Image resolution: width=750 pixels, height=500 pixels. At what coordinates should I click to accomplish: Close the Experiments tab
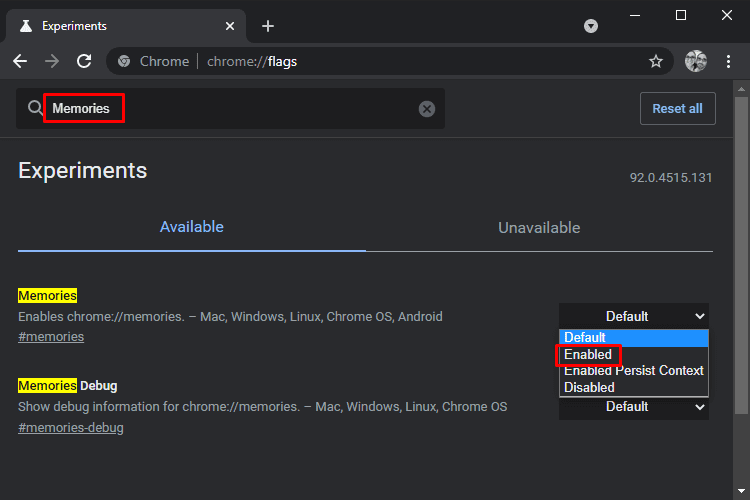[x=230, y=26]
